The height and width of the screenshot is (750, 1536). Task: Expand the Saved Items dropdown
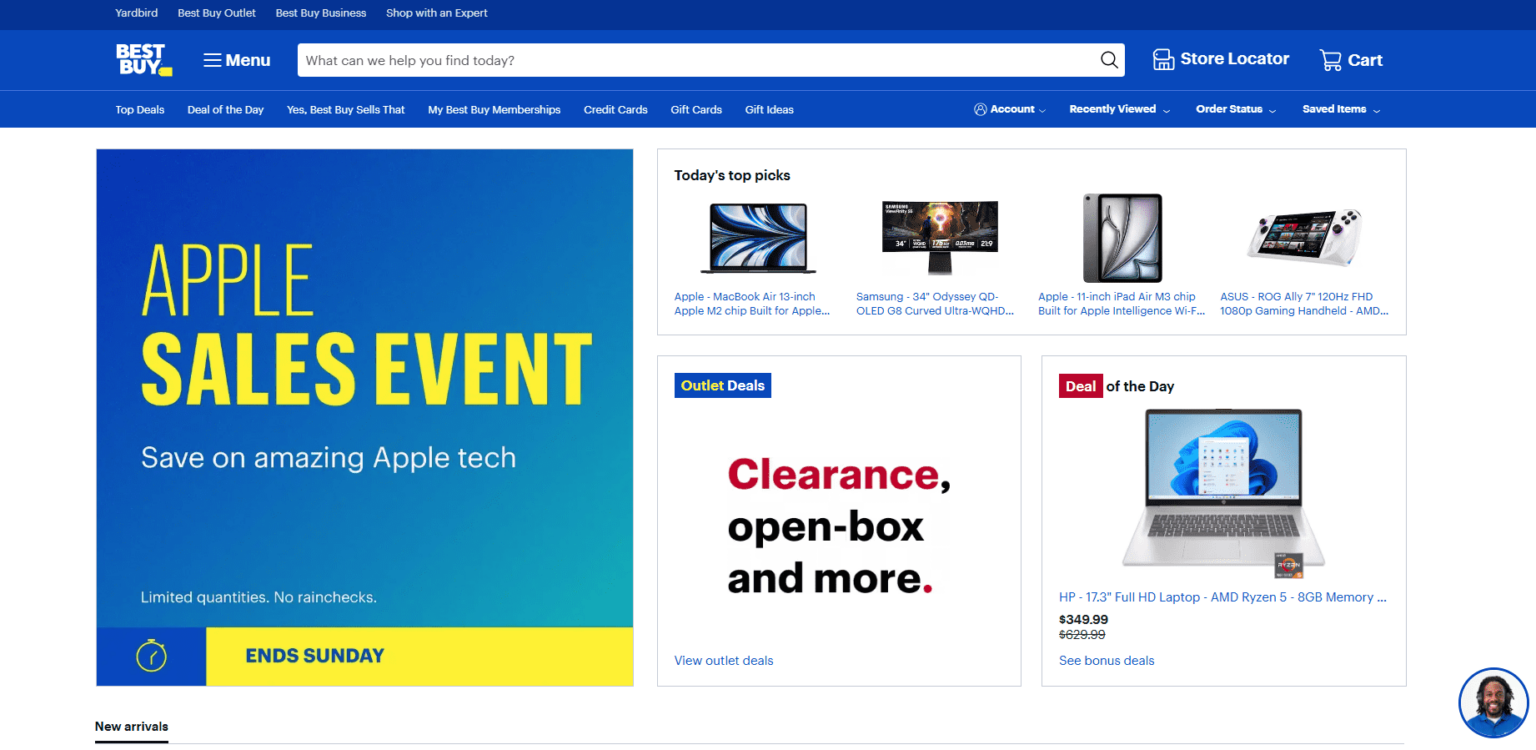point(1341,110)
